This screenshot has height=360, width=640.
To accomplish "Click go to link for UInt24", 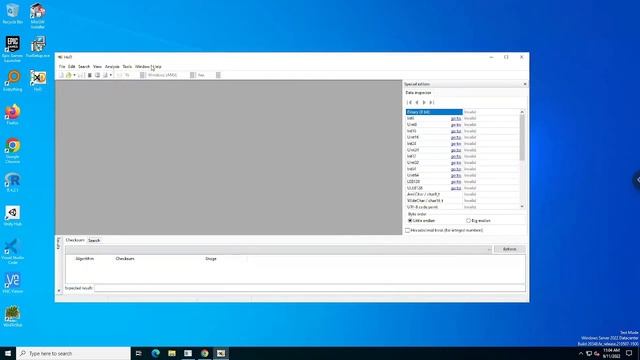I will [456, 150].
